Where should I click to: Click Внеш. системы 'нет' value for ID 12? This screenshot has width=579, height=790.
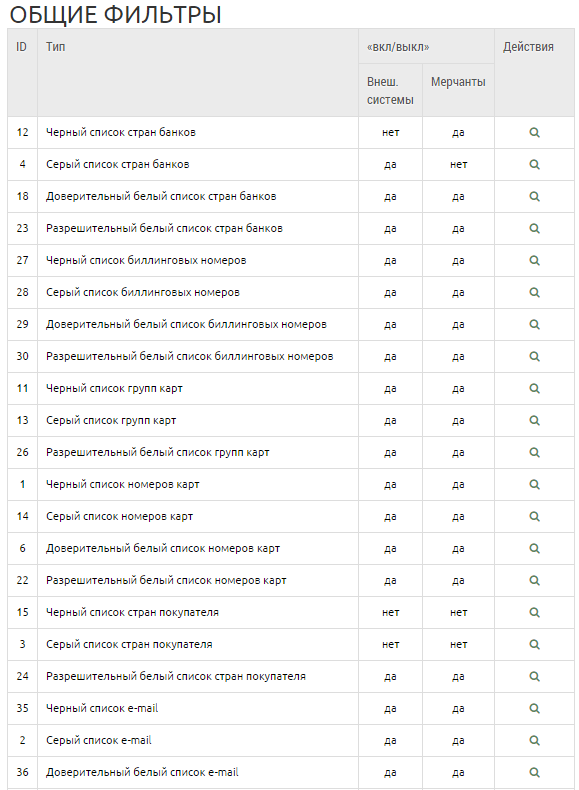pyautogui.click(x=391, y=133)
